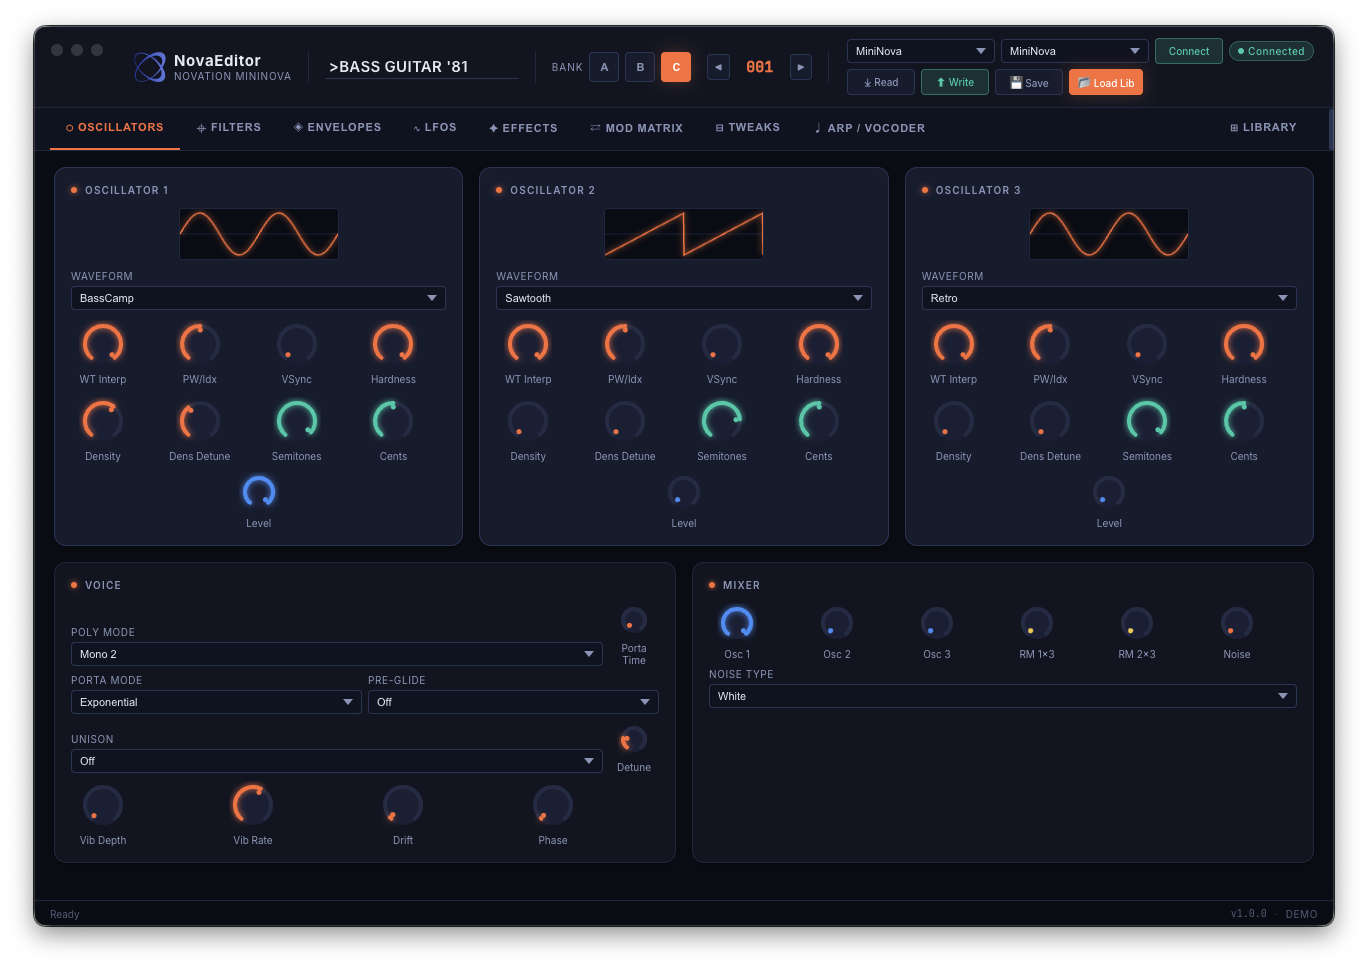
Task: Open the Library tab
Action: pos(1263,128)
